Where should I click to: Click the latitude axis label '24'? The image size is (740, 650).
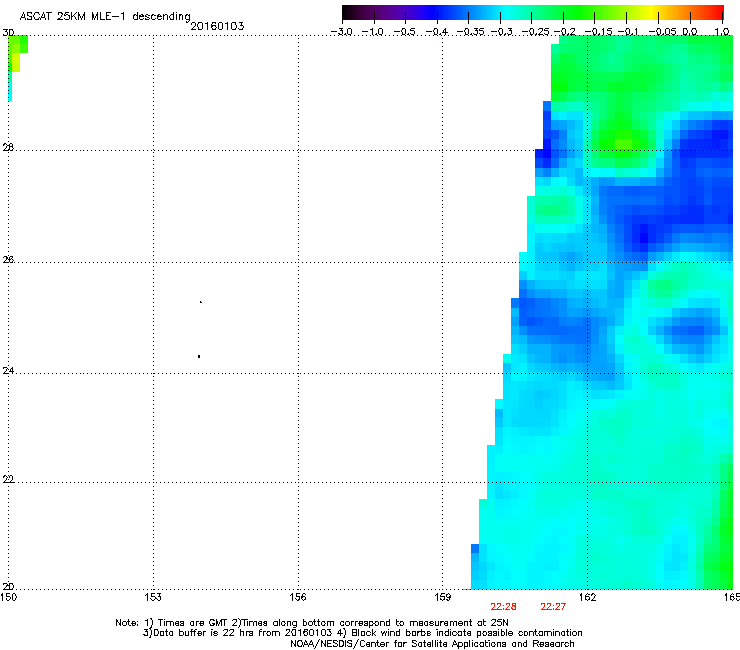(8, 371)
